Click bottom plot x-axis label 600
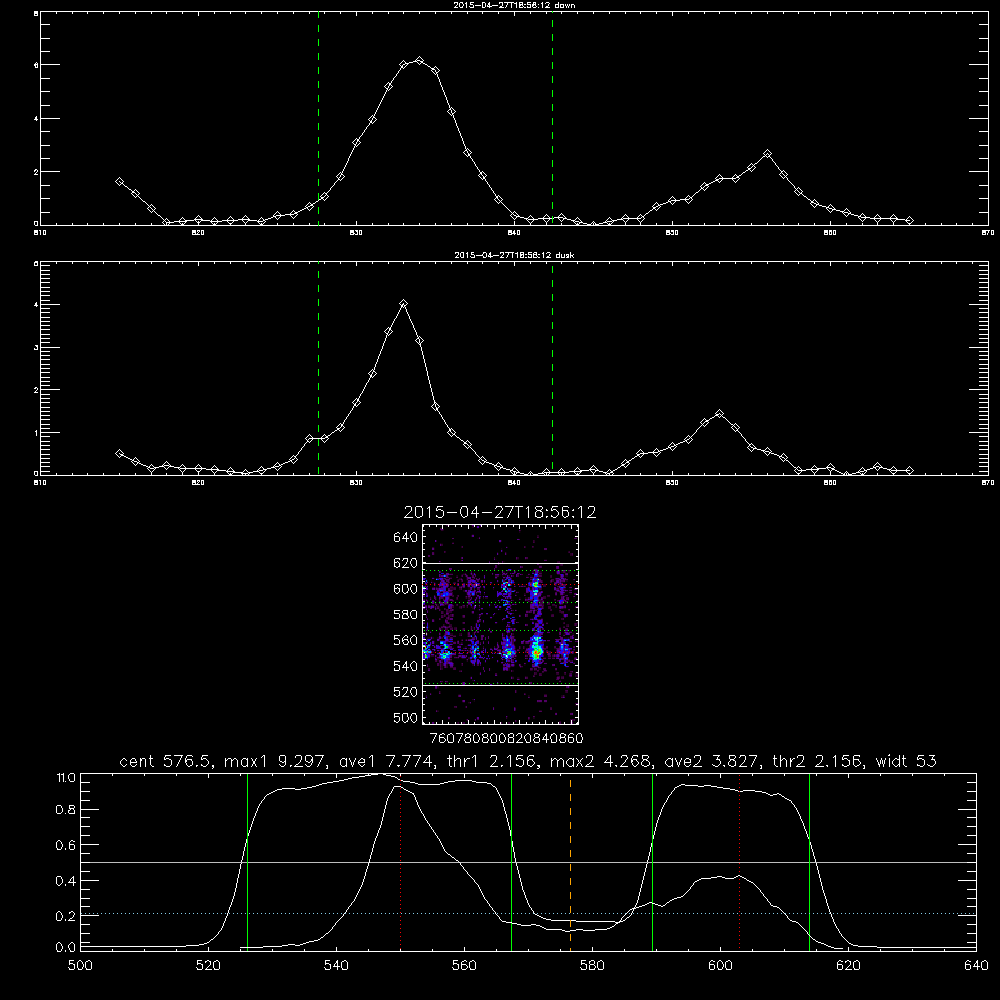1000x1000 pixels. pos(720,966)
